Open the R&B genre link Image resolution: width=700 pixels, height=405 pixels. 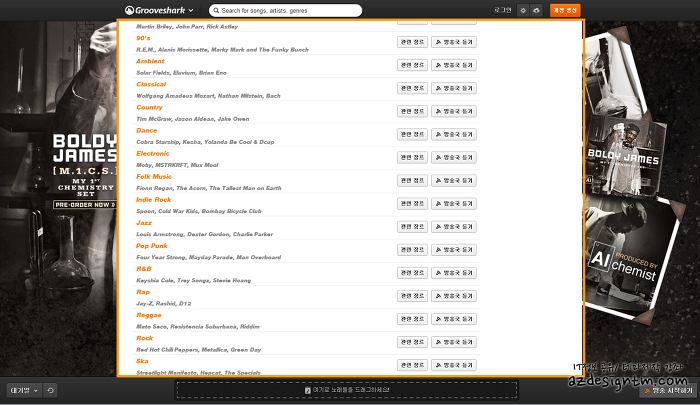tap(144, 269)
